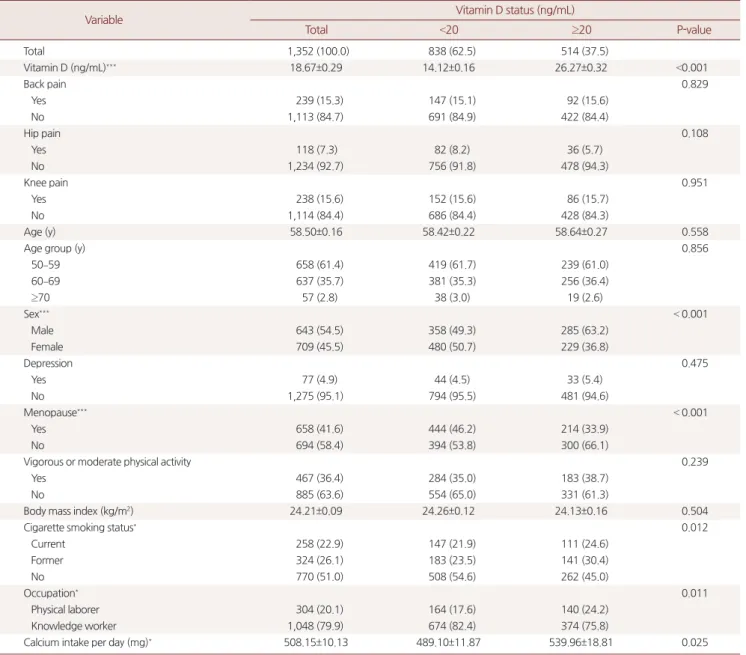
Task: Click the 'Male' row label
Action: pyautogui.click(x=42, y=330)
